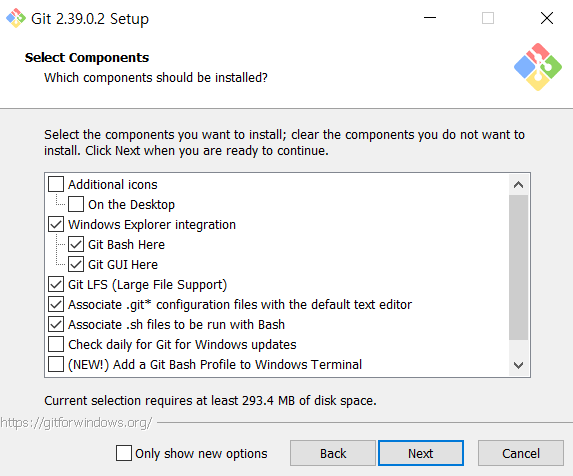Uncheck Windows Explorer integration
573x476 pixels.
pyautogui.click(x=56, y=224)
